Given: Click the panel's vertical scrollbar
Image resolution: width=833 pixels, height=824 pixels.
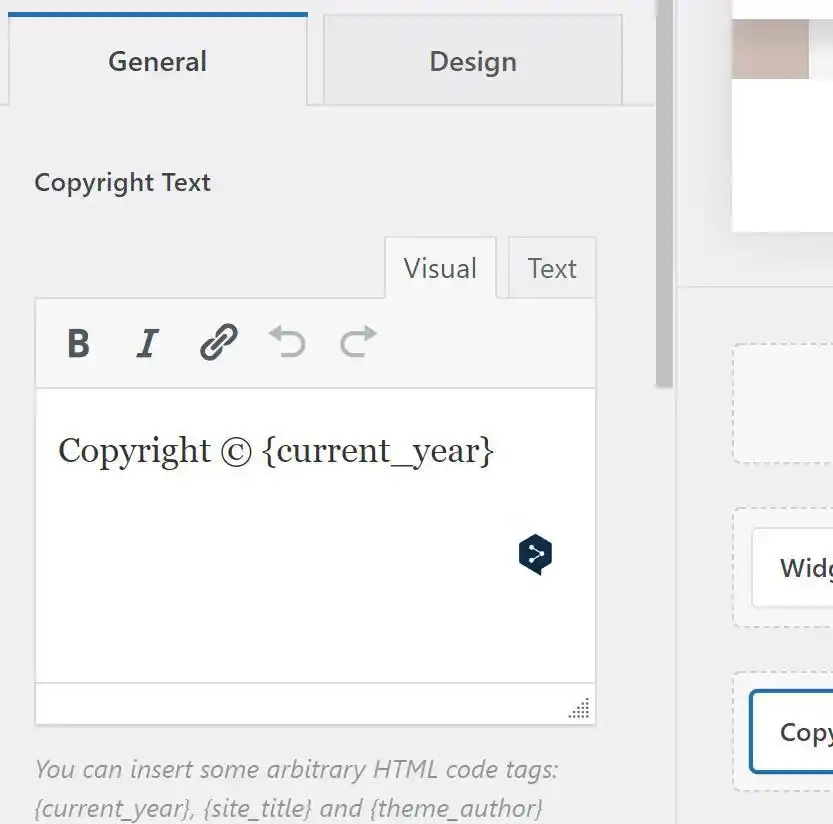Looking at the screenshot, I should pyautogui.click(x=664, y=200).
